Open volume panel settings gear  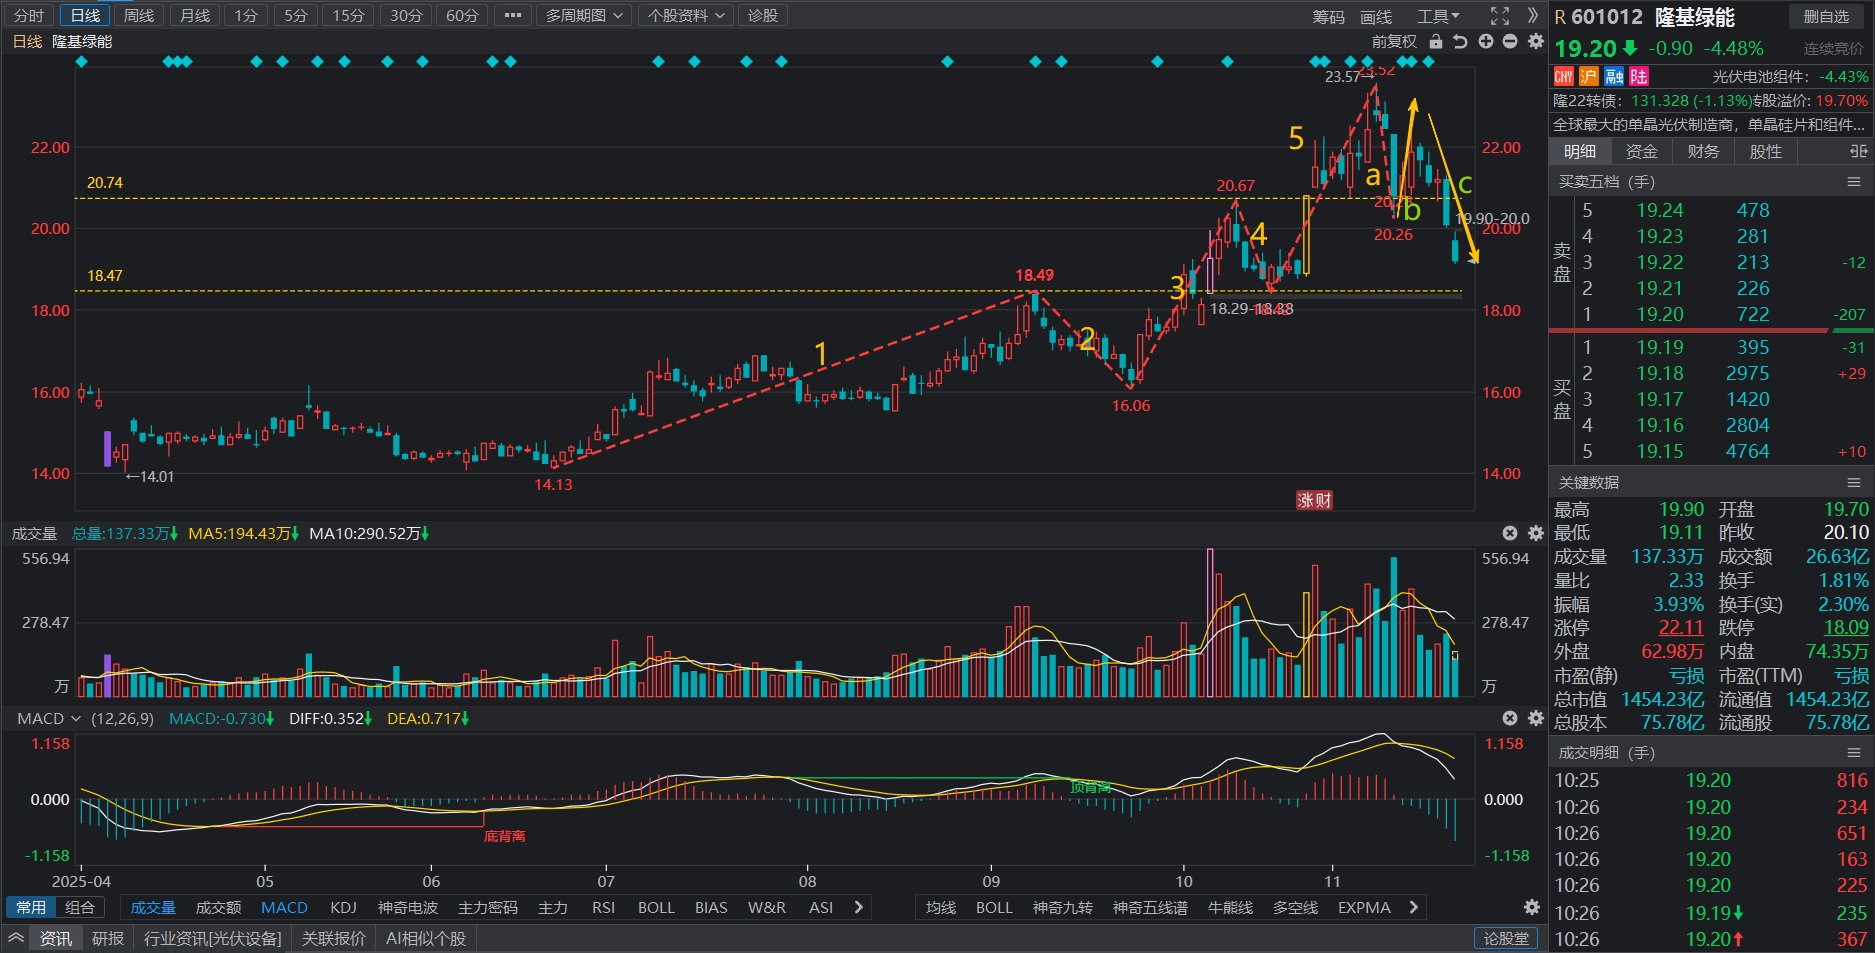tap(1536, 534)
